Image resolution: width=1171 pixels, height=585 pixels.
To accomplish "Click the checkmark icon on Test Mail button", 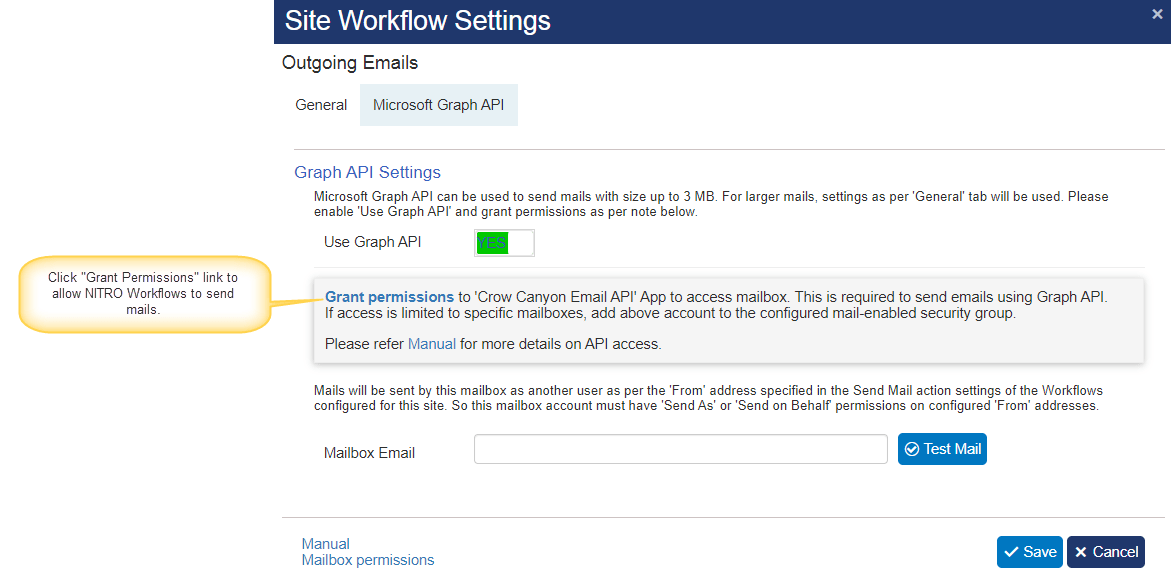I will tap(914, 448).
